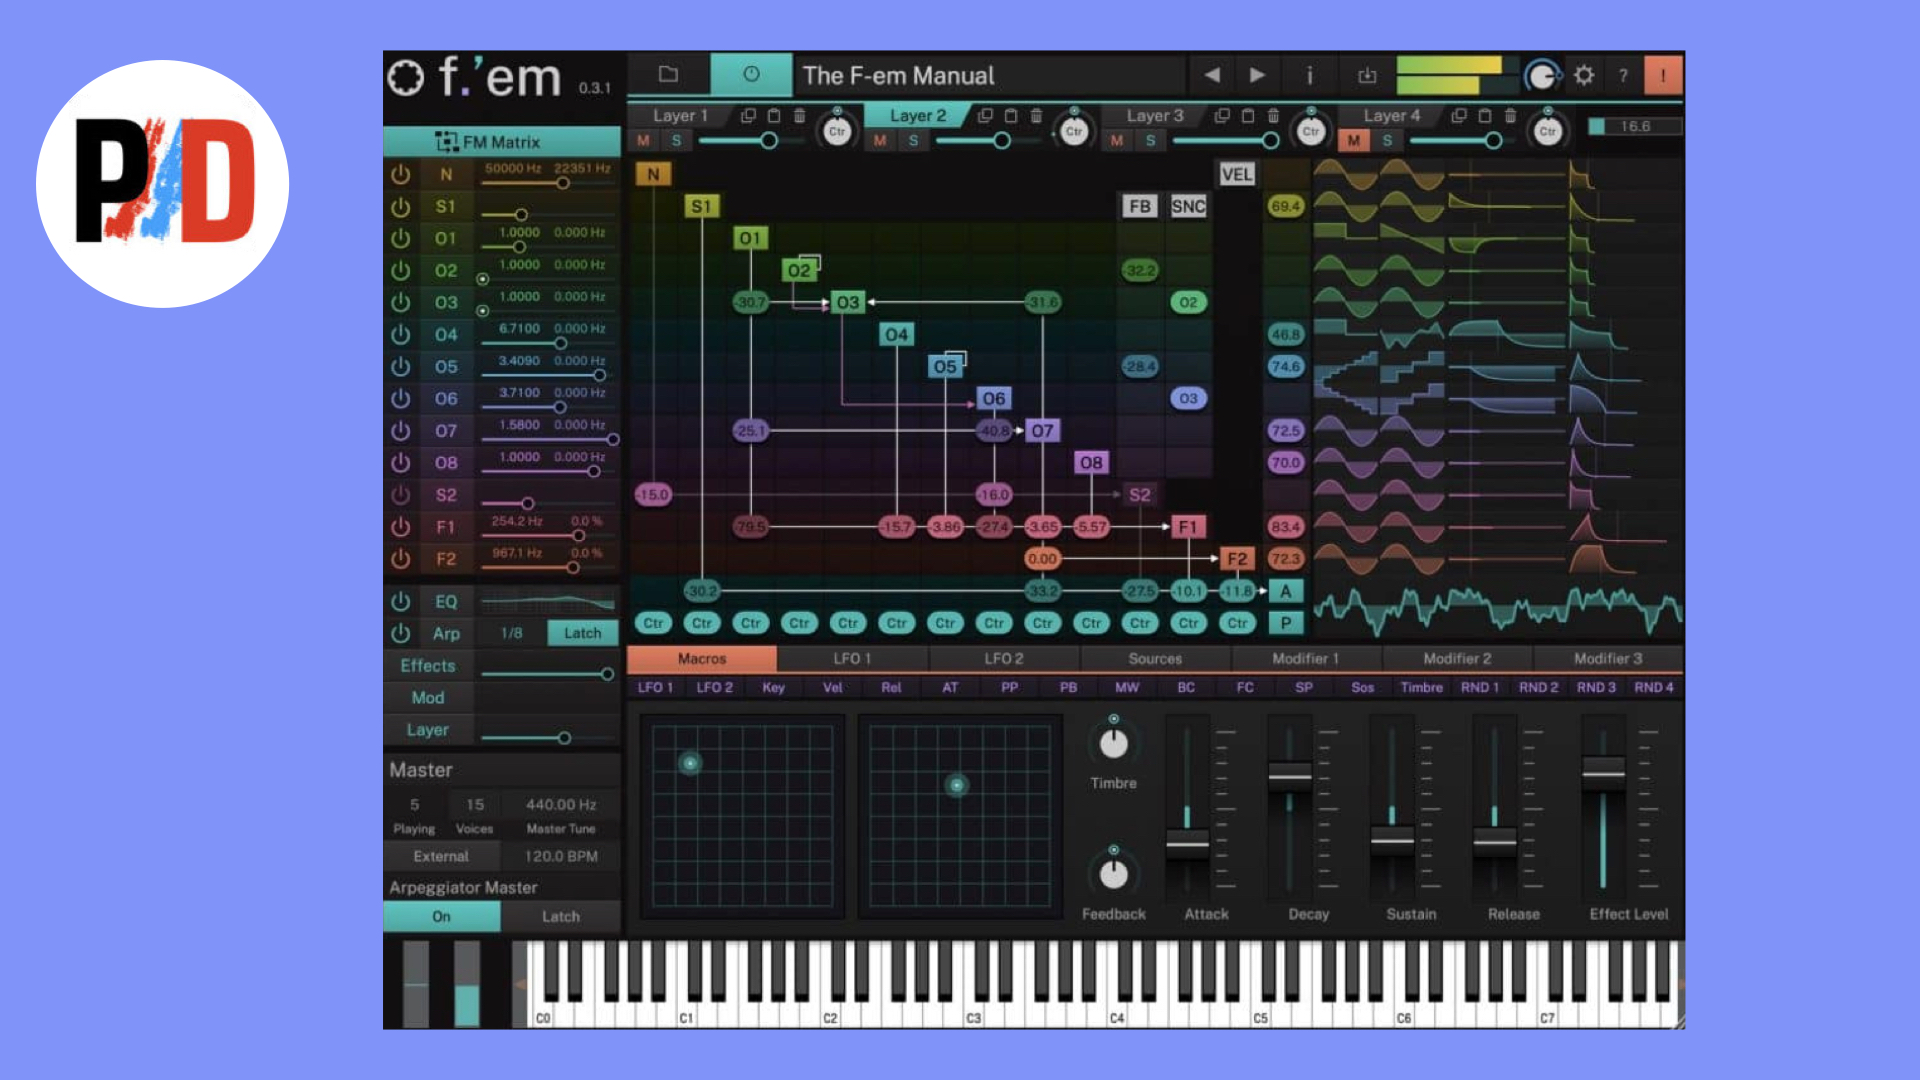Click the Arpeggiator Master Latch button

tap(560, 916)
